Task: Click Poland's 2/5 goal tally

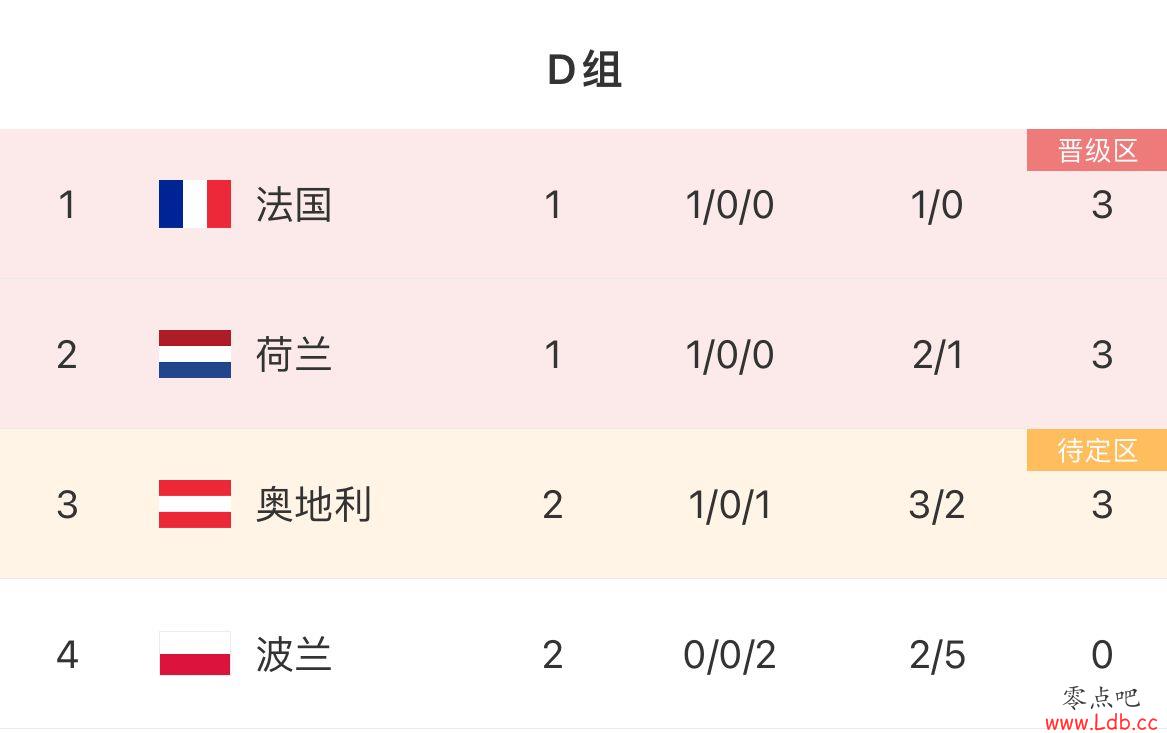Action: [x=937, y=656]
